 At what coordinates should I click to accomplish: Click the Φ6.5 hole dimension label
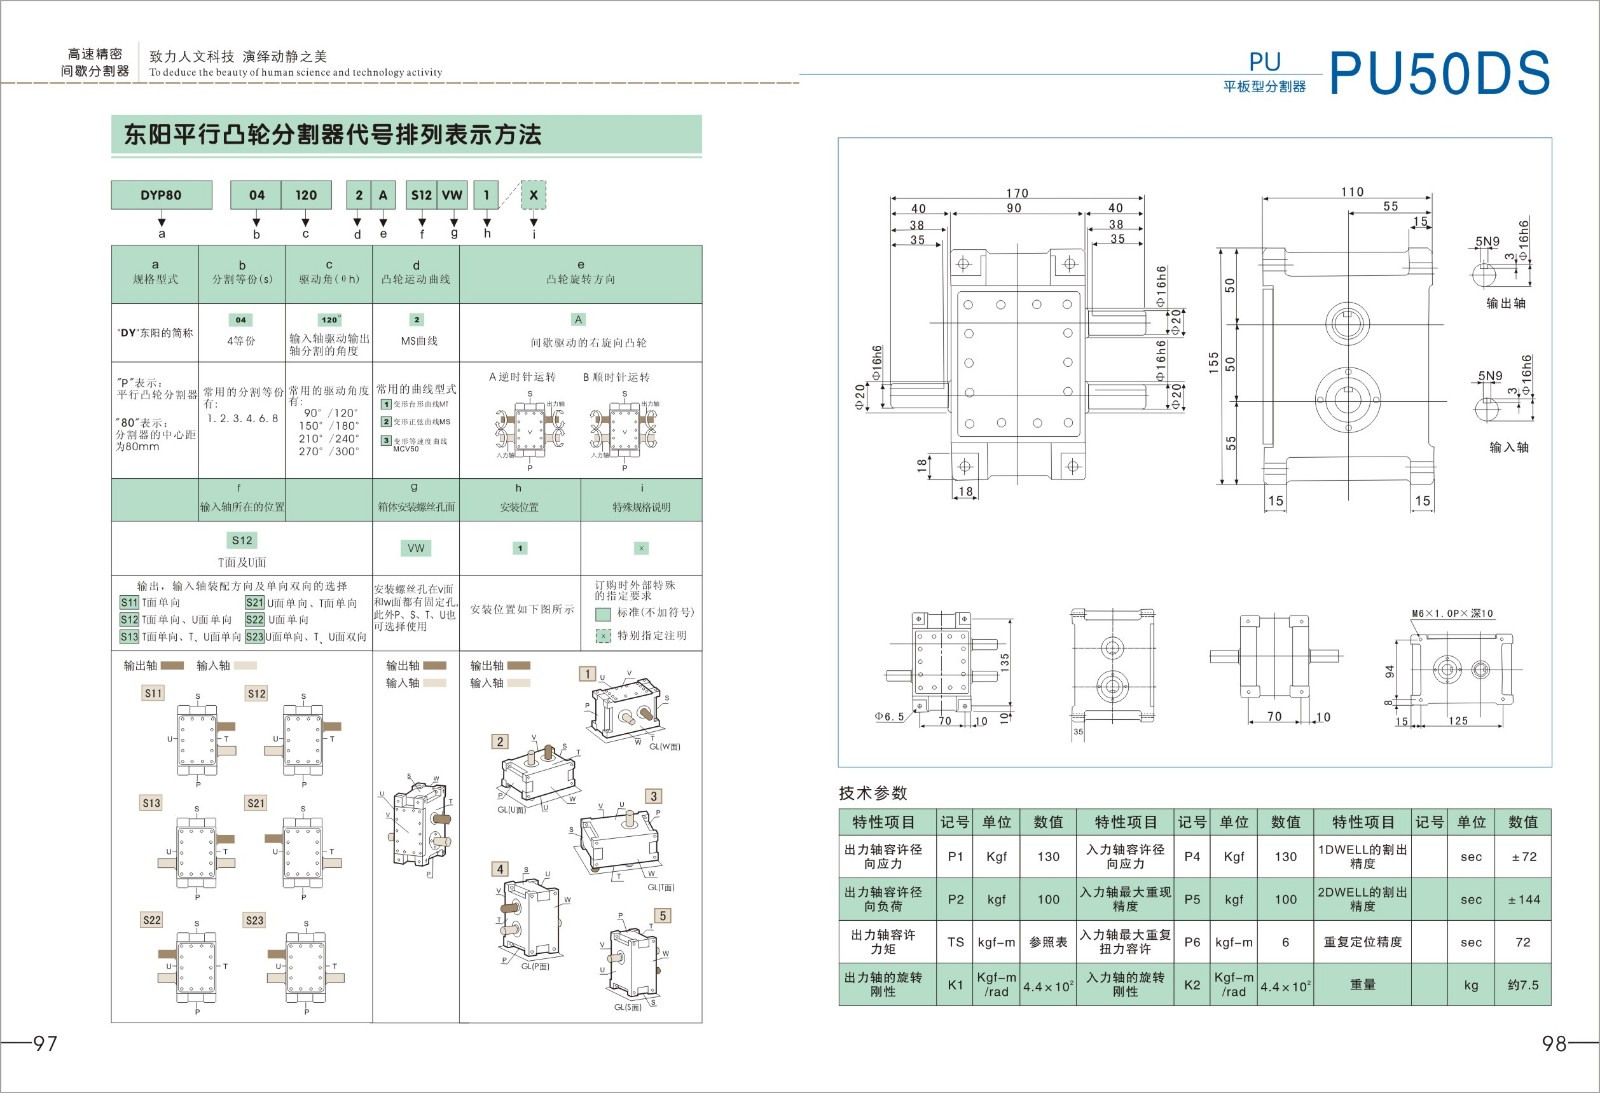(x=889, y=717)
